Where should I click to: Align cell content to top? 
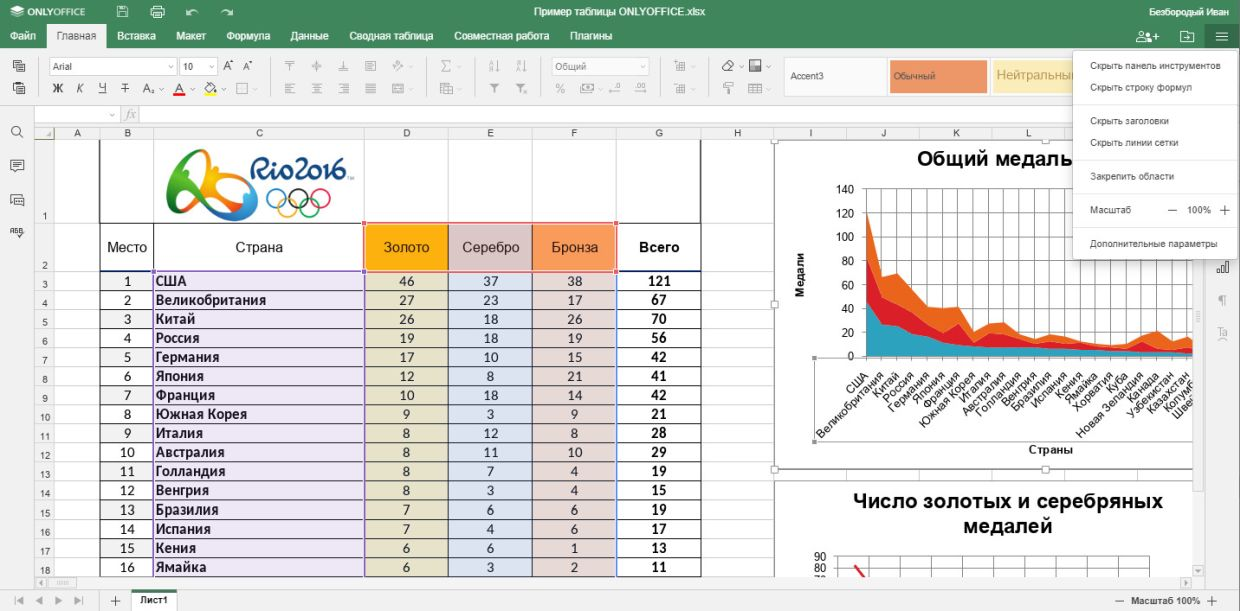(290, 66)
